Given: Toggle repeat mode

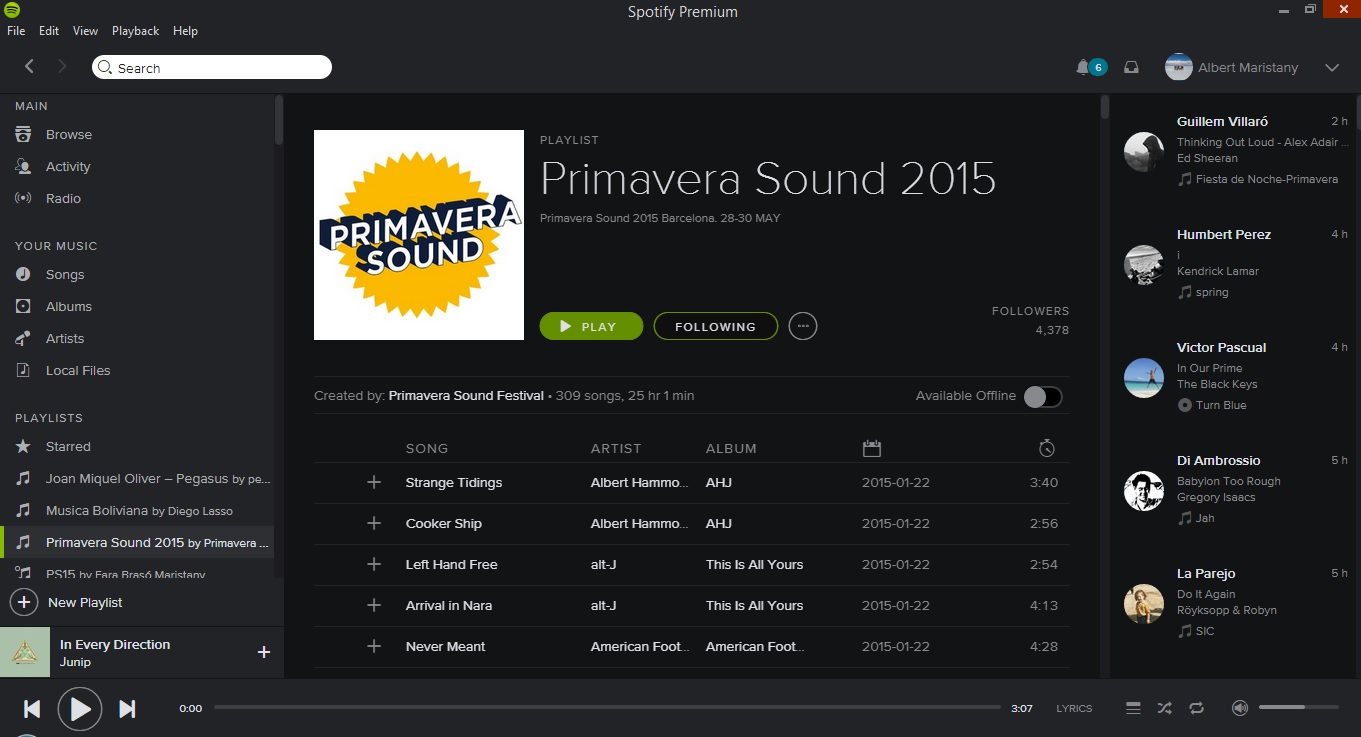Looking at the screenshot, I should click(x=1196, y=708).
